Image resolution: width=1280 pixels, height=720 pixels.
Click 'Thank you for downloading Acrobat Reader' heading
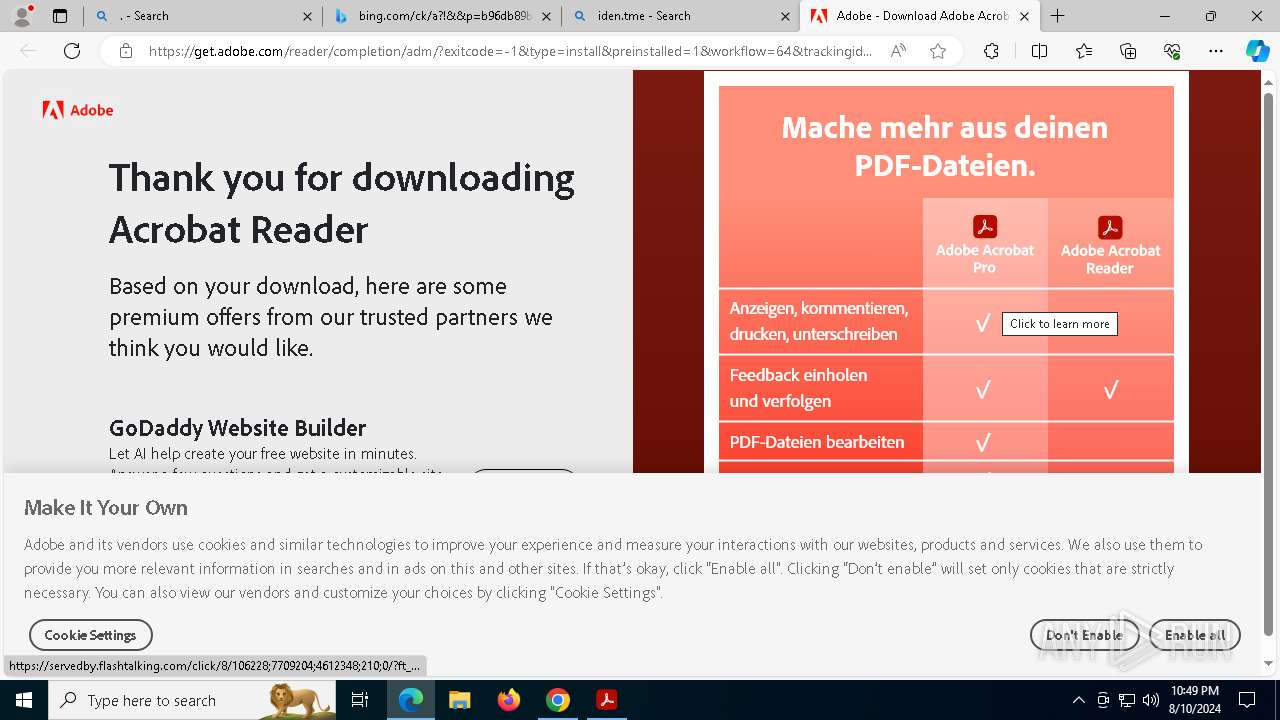click(342, 203)
